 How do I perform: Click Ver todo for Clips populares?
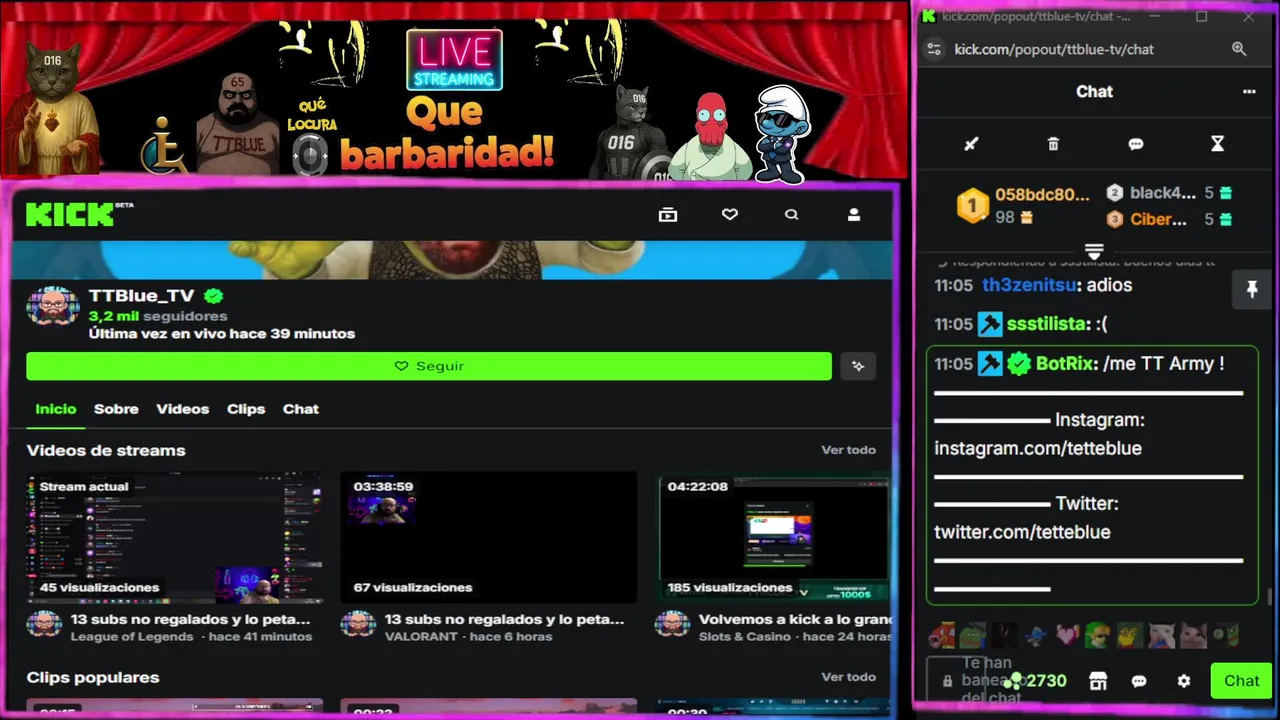849,677
